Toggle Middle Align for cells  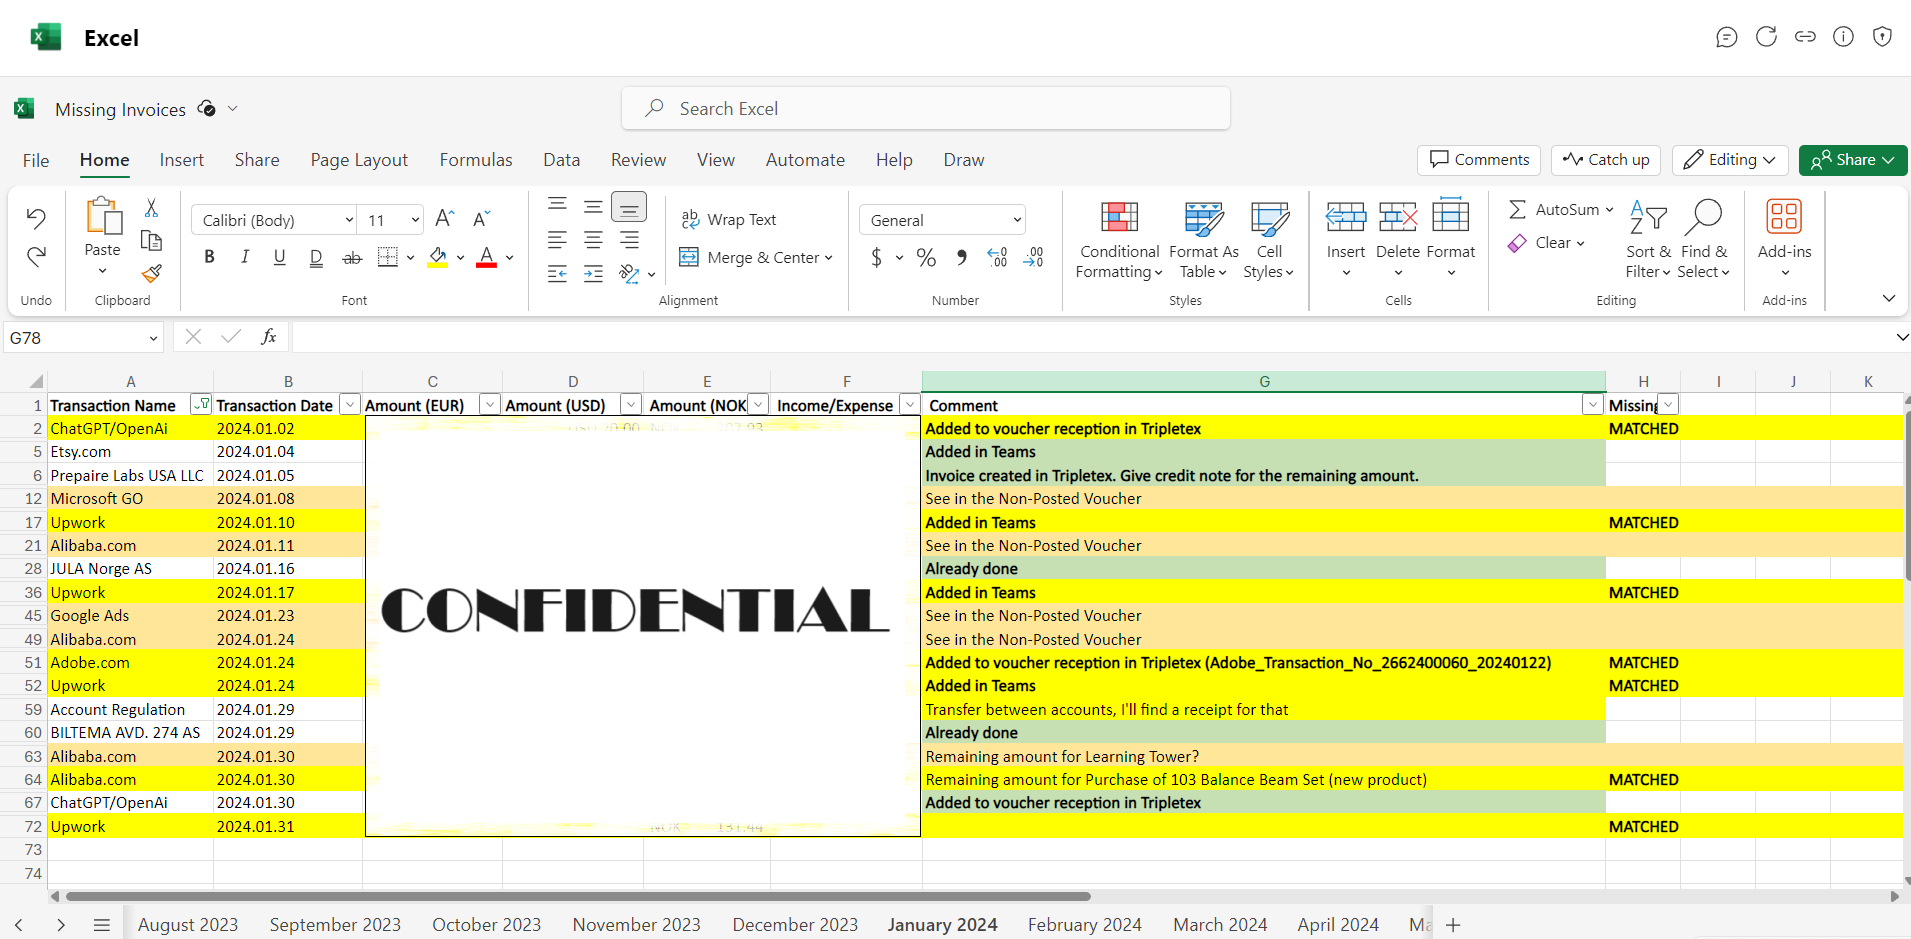(x=593, y=206)
